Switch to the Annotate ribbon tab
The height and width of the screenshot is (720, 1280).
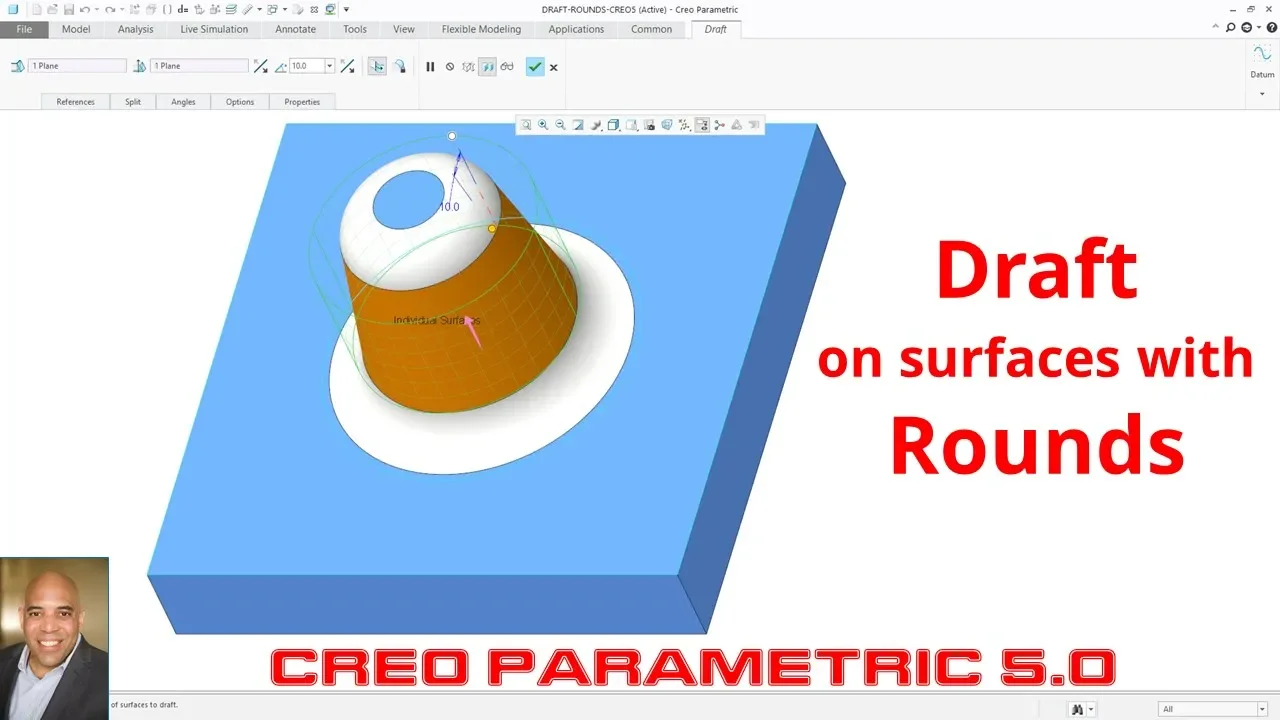pos(296,29)
